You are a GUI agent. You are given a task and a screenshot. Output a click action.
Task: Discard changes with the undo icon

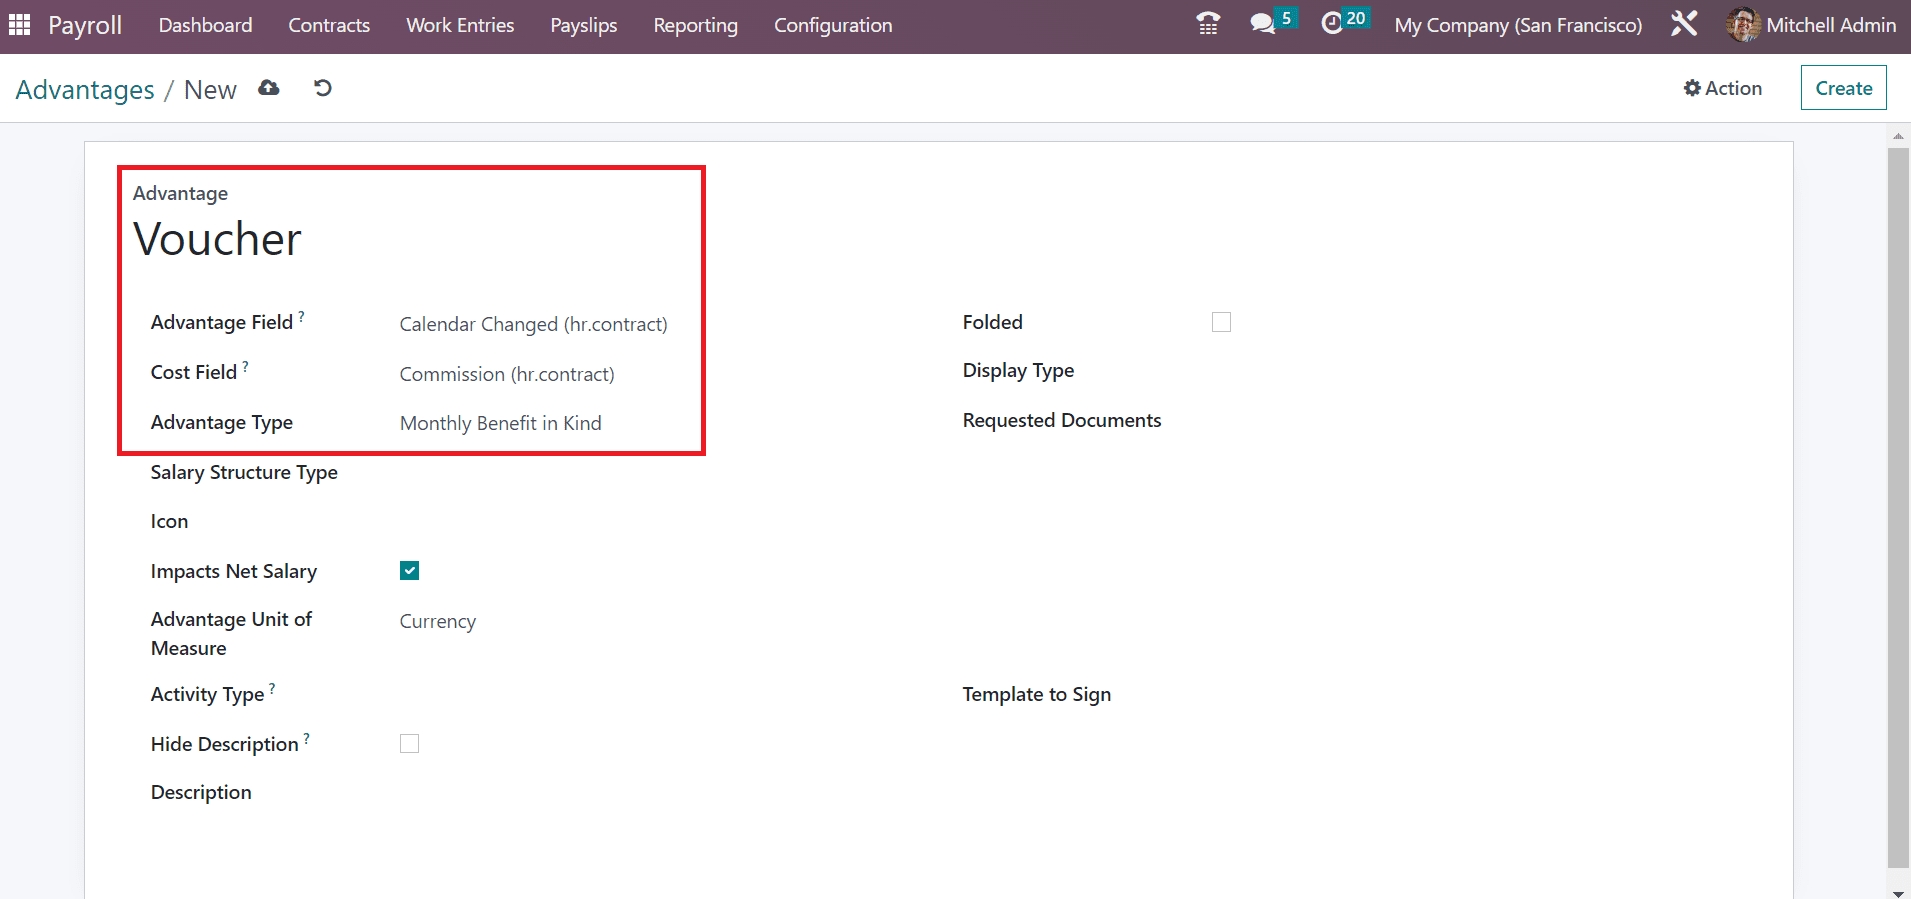[x=322, y=88]
